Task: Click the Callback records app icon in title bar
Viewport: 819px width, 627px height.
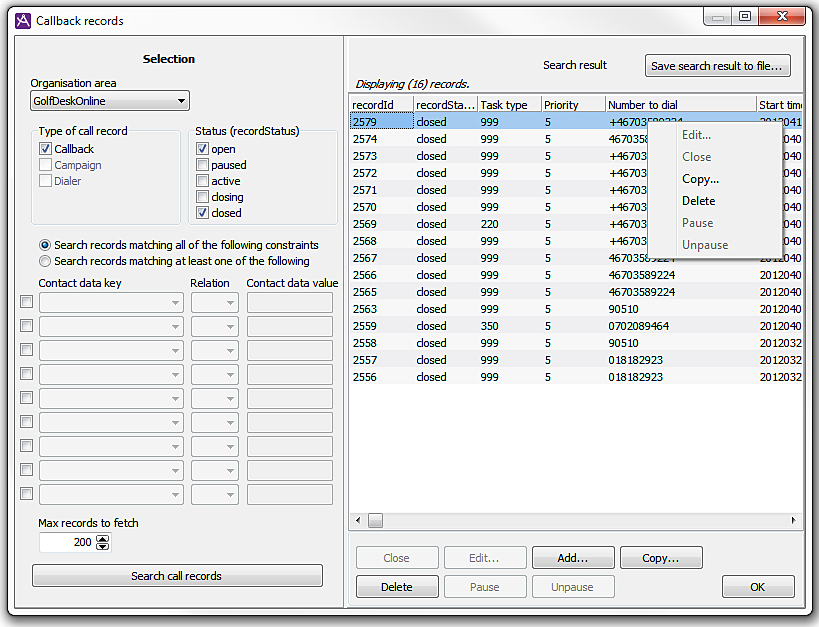Action: tap(23, 20)
